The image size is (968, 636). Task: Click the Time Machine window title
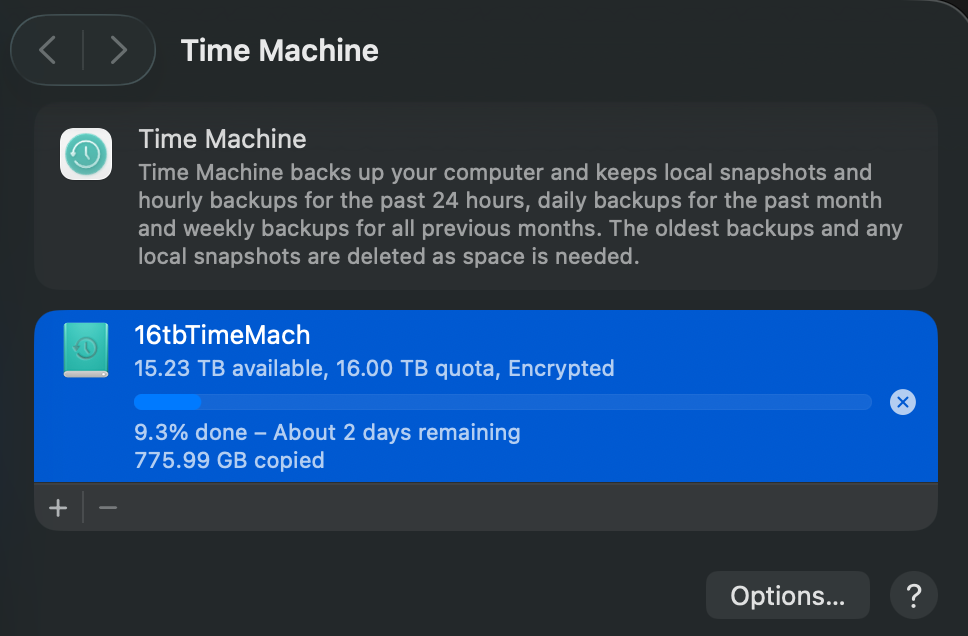click(279, 50)
